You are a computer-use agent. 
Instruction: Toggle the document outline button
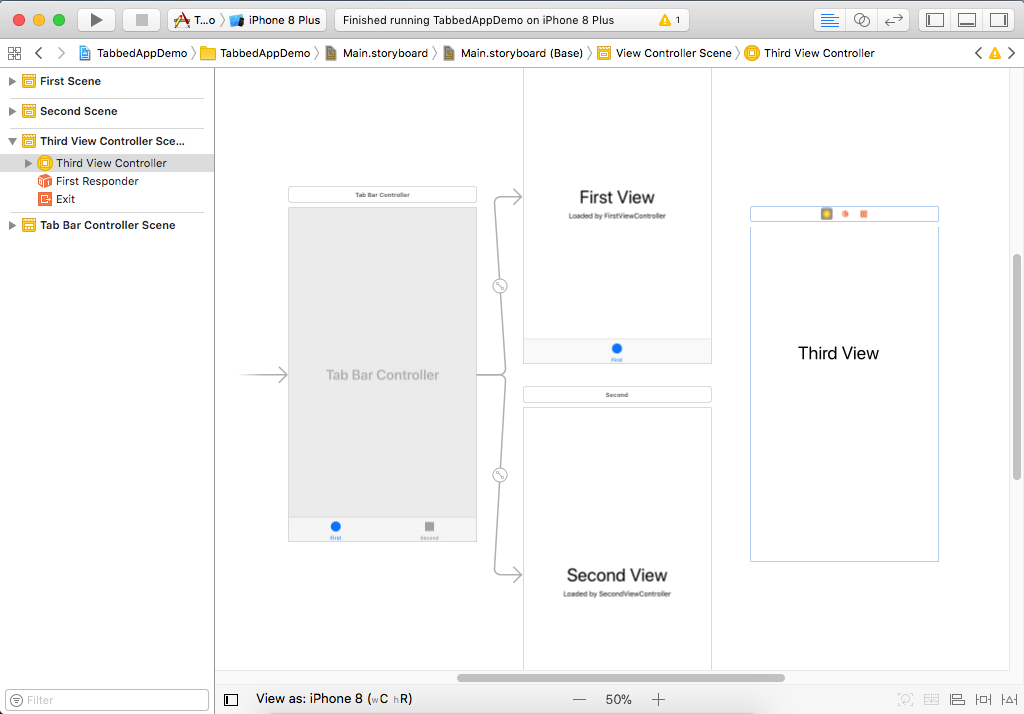point(231,700)
